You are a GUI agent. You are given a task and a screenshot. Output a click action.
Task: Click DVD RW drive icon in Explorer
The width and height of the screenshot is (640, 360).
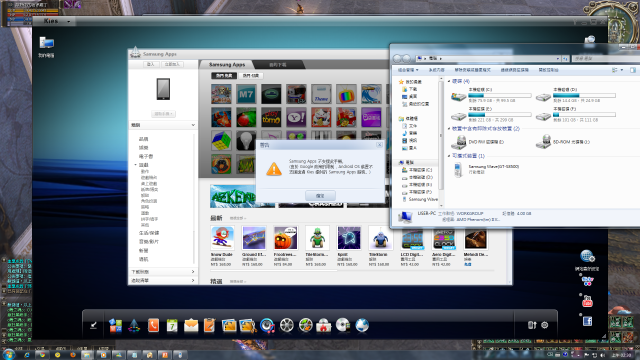click(459, 142)
